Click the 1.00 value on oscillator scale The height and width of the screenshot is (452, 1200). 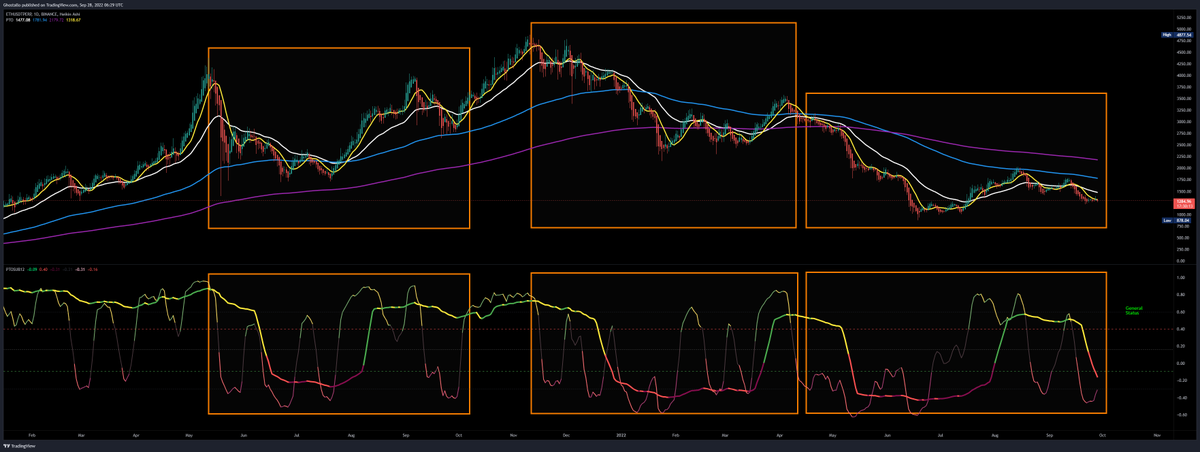[1180, 278]
